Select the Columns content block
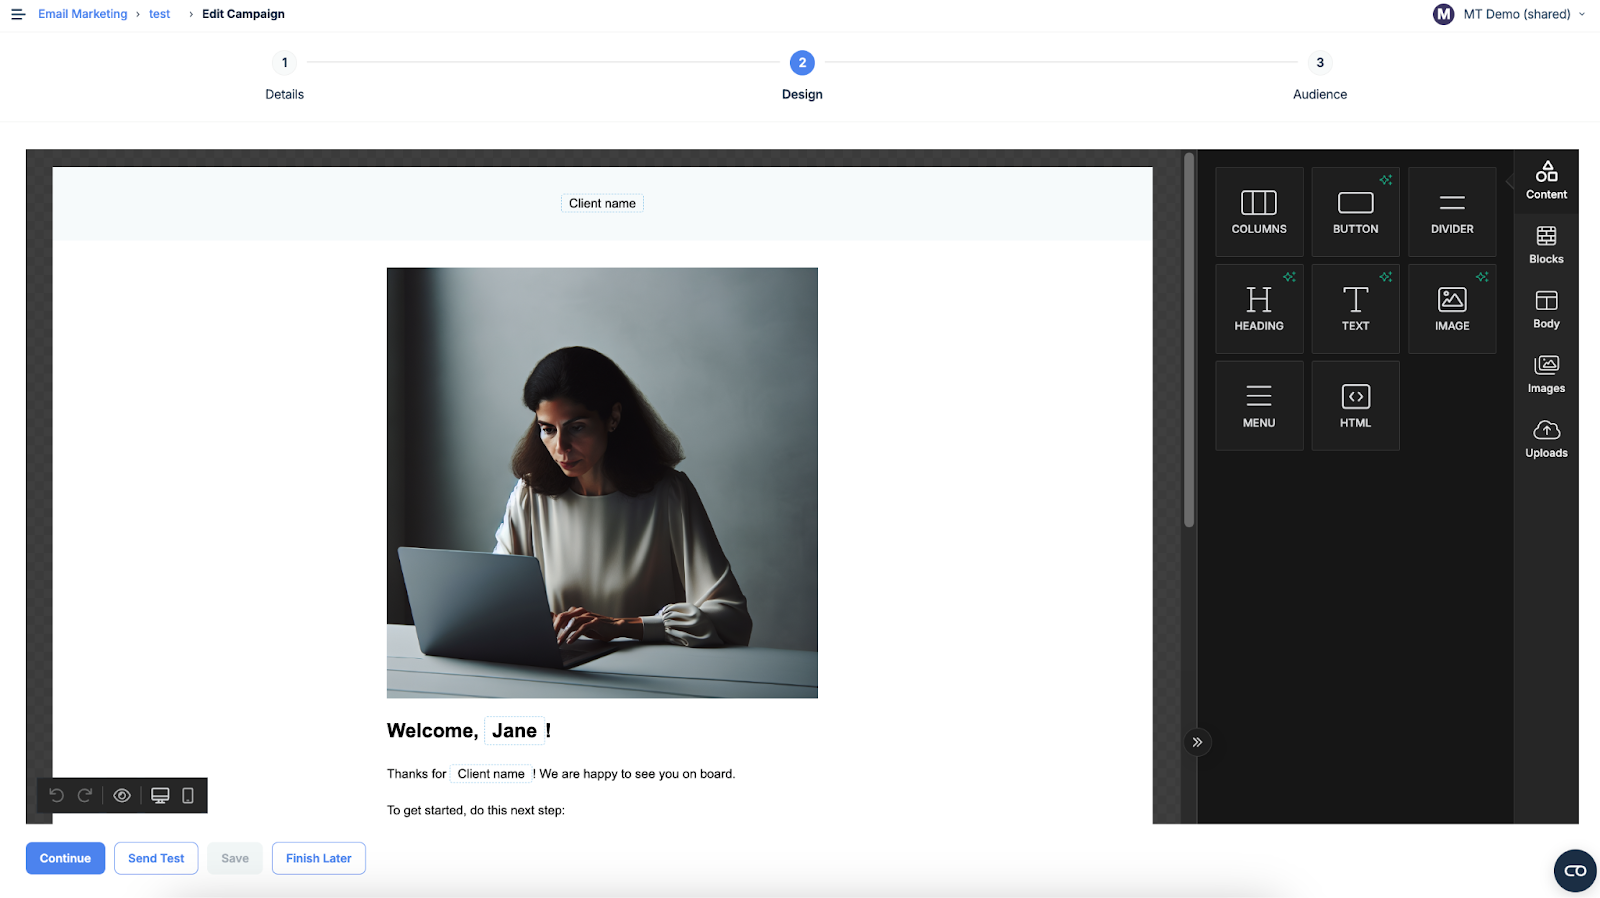The width and height of the screenshot is (1600, 898). pyautogui.click(x=1259, y=212)
